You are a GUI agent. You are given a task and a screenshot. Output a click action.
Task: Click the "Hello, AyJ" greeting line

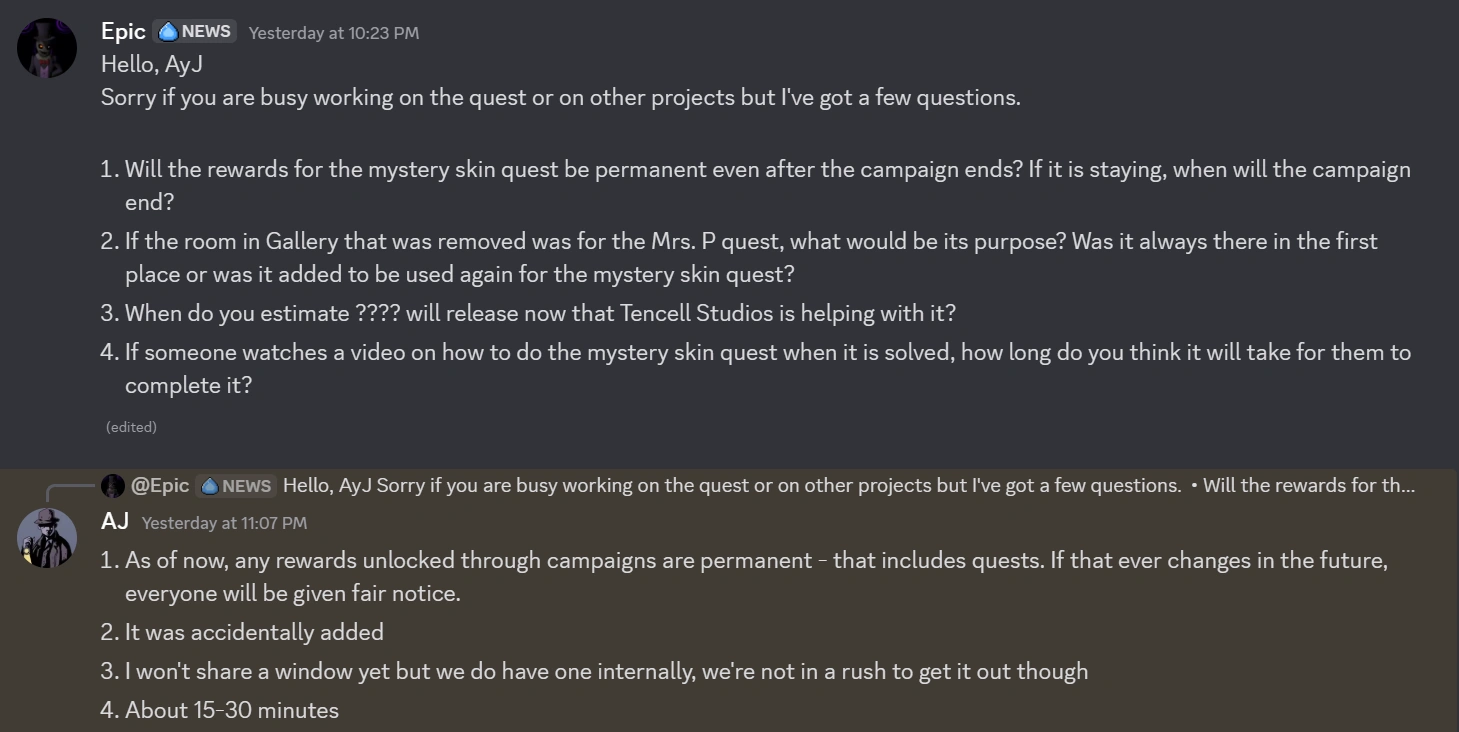point(152,65)
